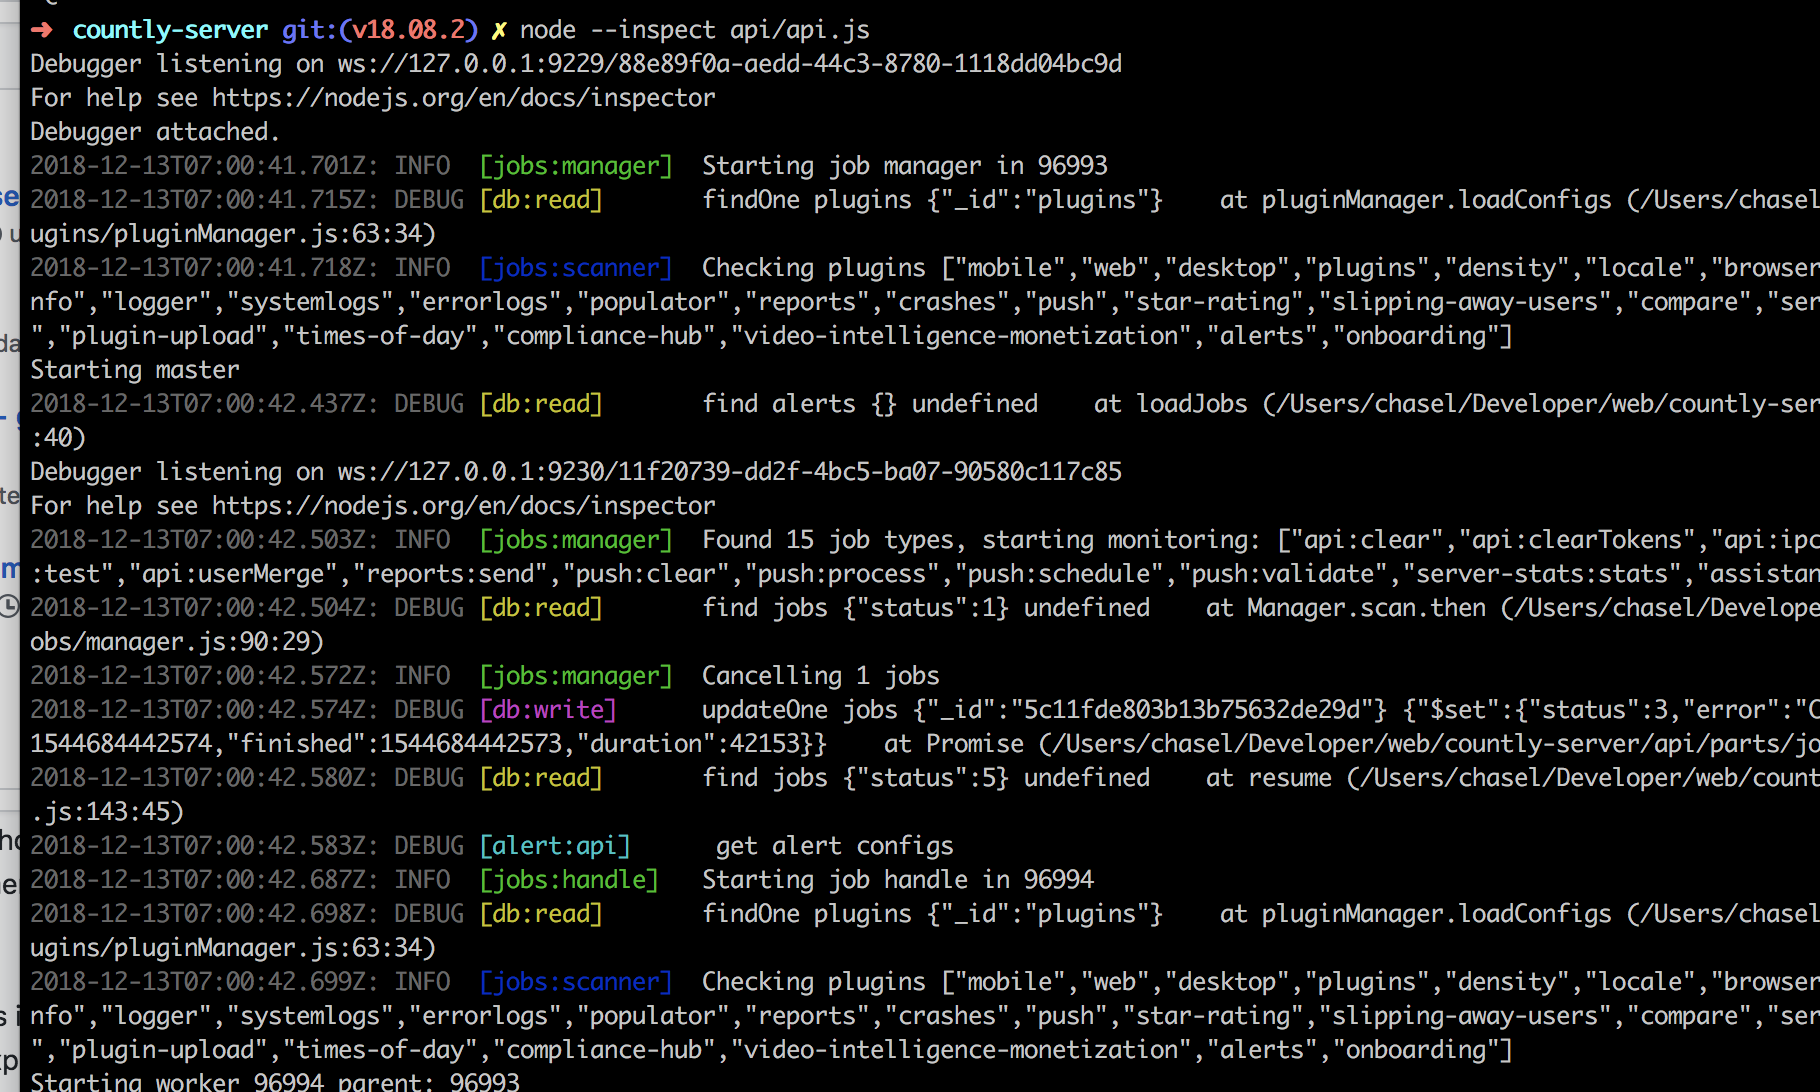Screen dimensions: 1820x1092
Task: Click the "Starting job handle in 96994" message
Action: click(x=898, y=880)
